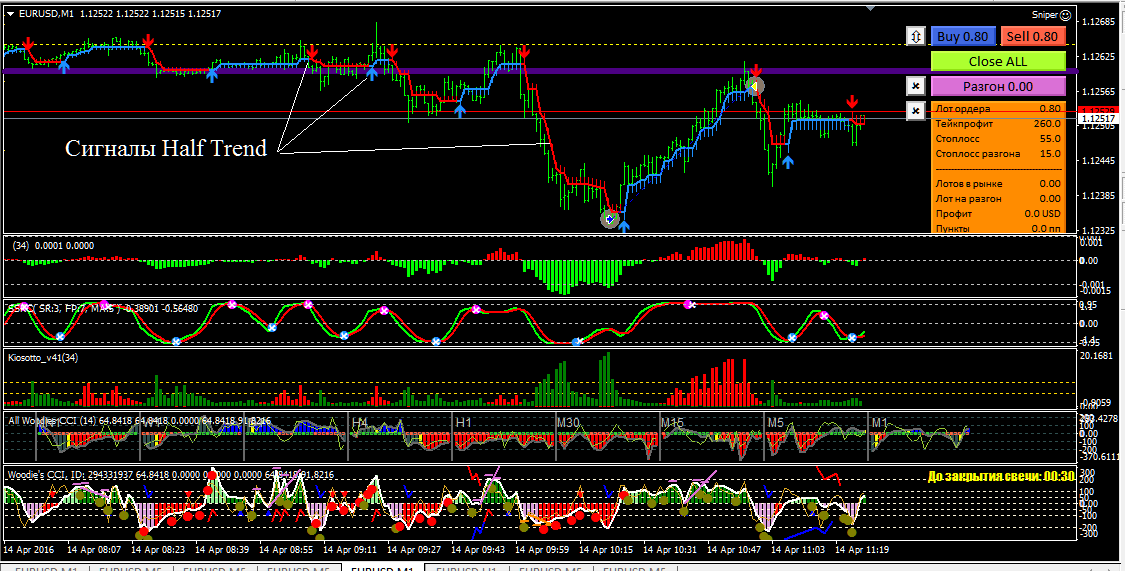This screenshot has width=1125, height=571.
Task: Click the До закрытия свечи countdown text
Action: tap(1001, 476)
